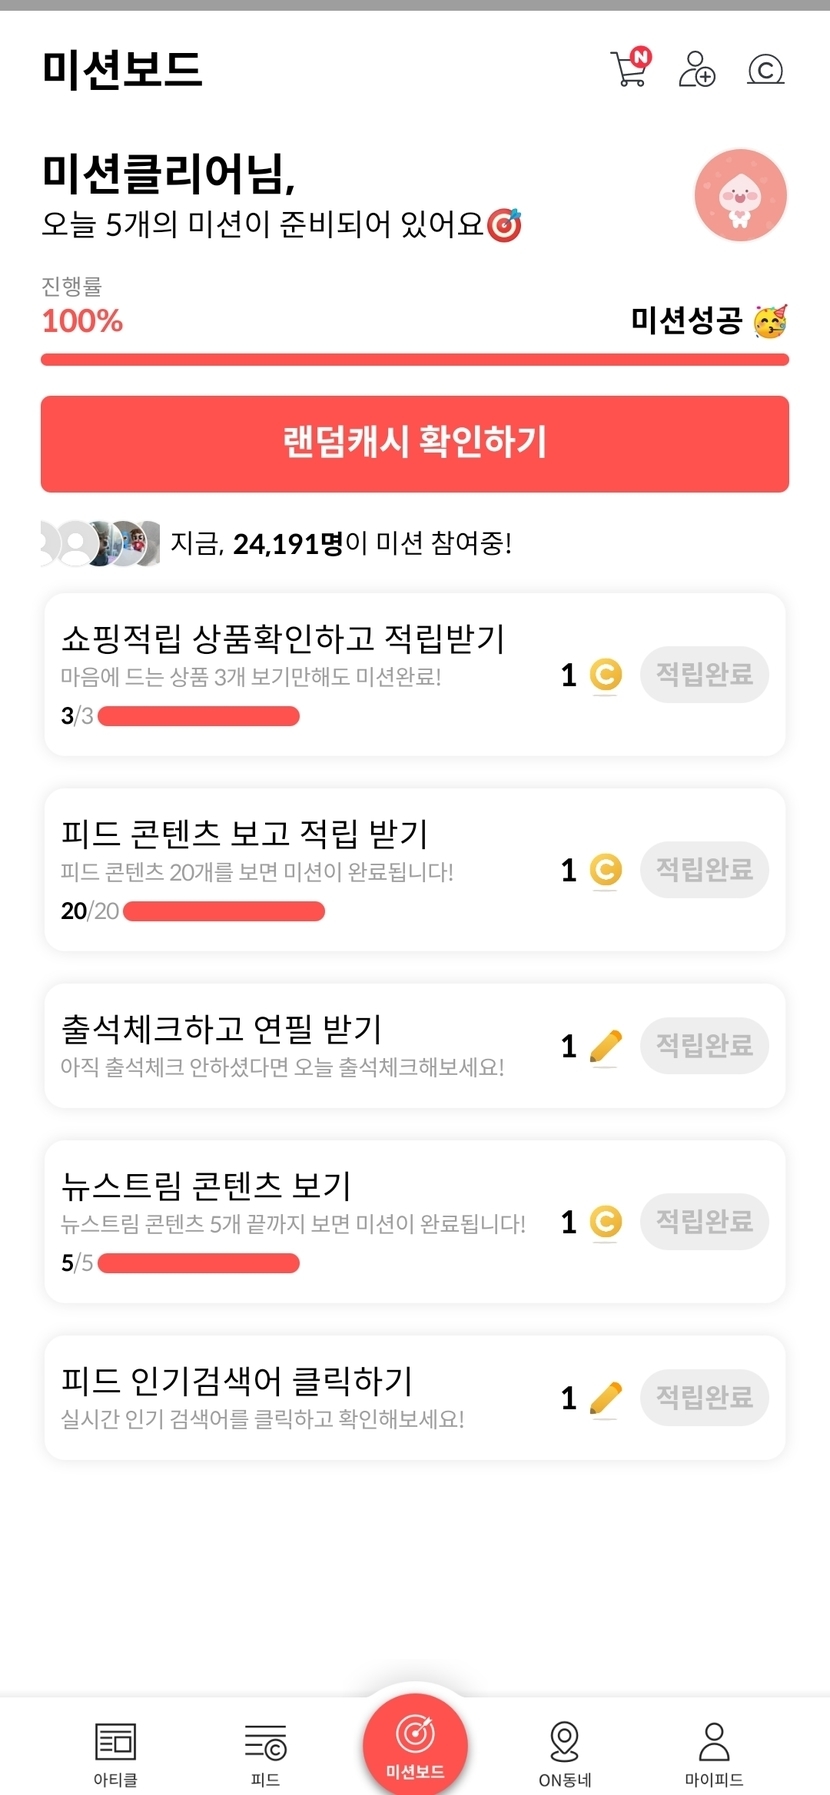Tap the mission participants avatar group
The width and height of the screenshot is (830, 1795).
pyautogui.click(x=100, y=543)
